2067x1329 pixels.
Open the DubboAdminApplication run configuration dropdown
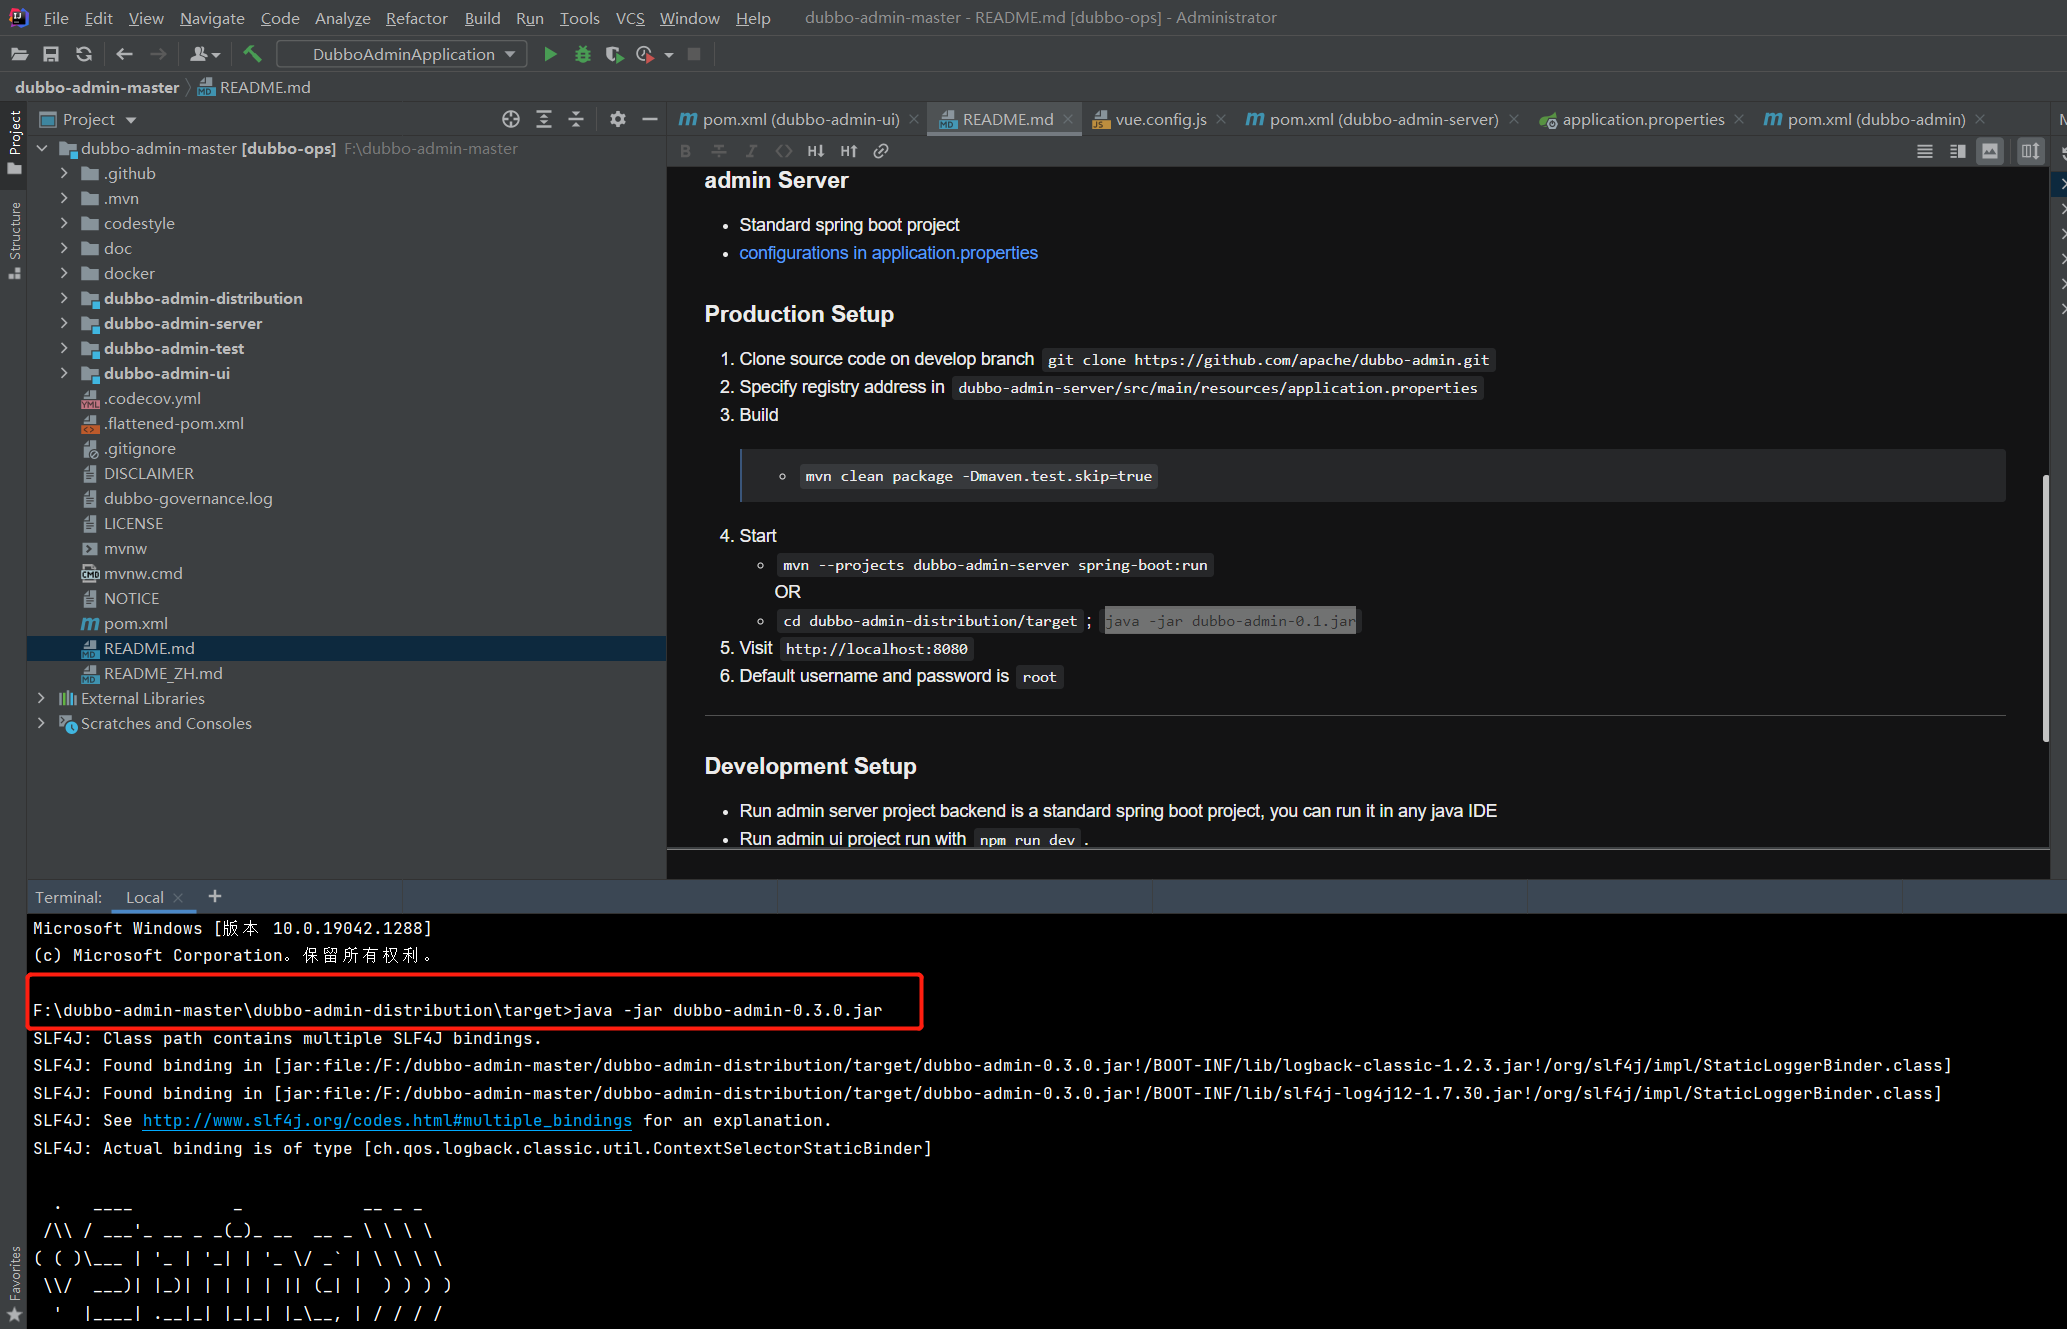[402, 54]
